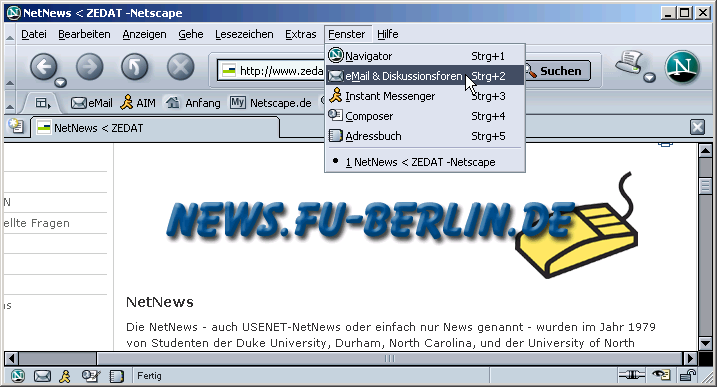Print the page with the printer icon
The image size is (717, 387).
coord(630,63)
